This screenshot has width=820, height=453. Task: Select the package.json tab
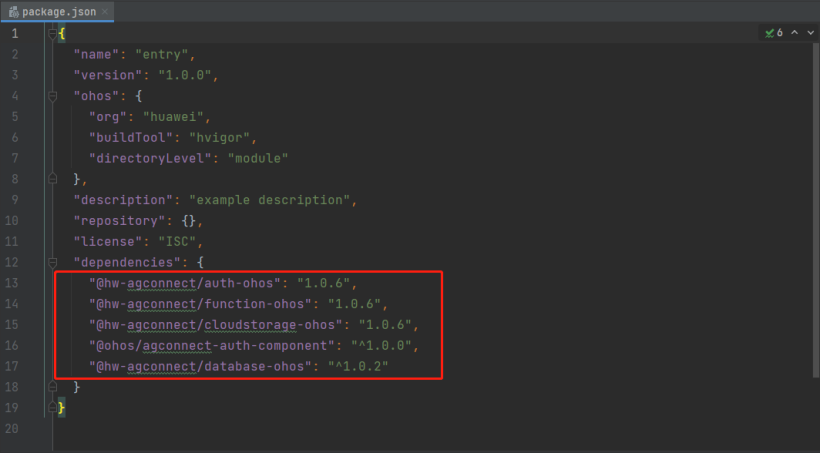pos(60,12)
